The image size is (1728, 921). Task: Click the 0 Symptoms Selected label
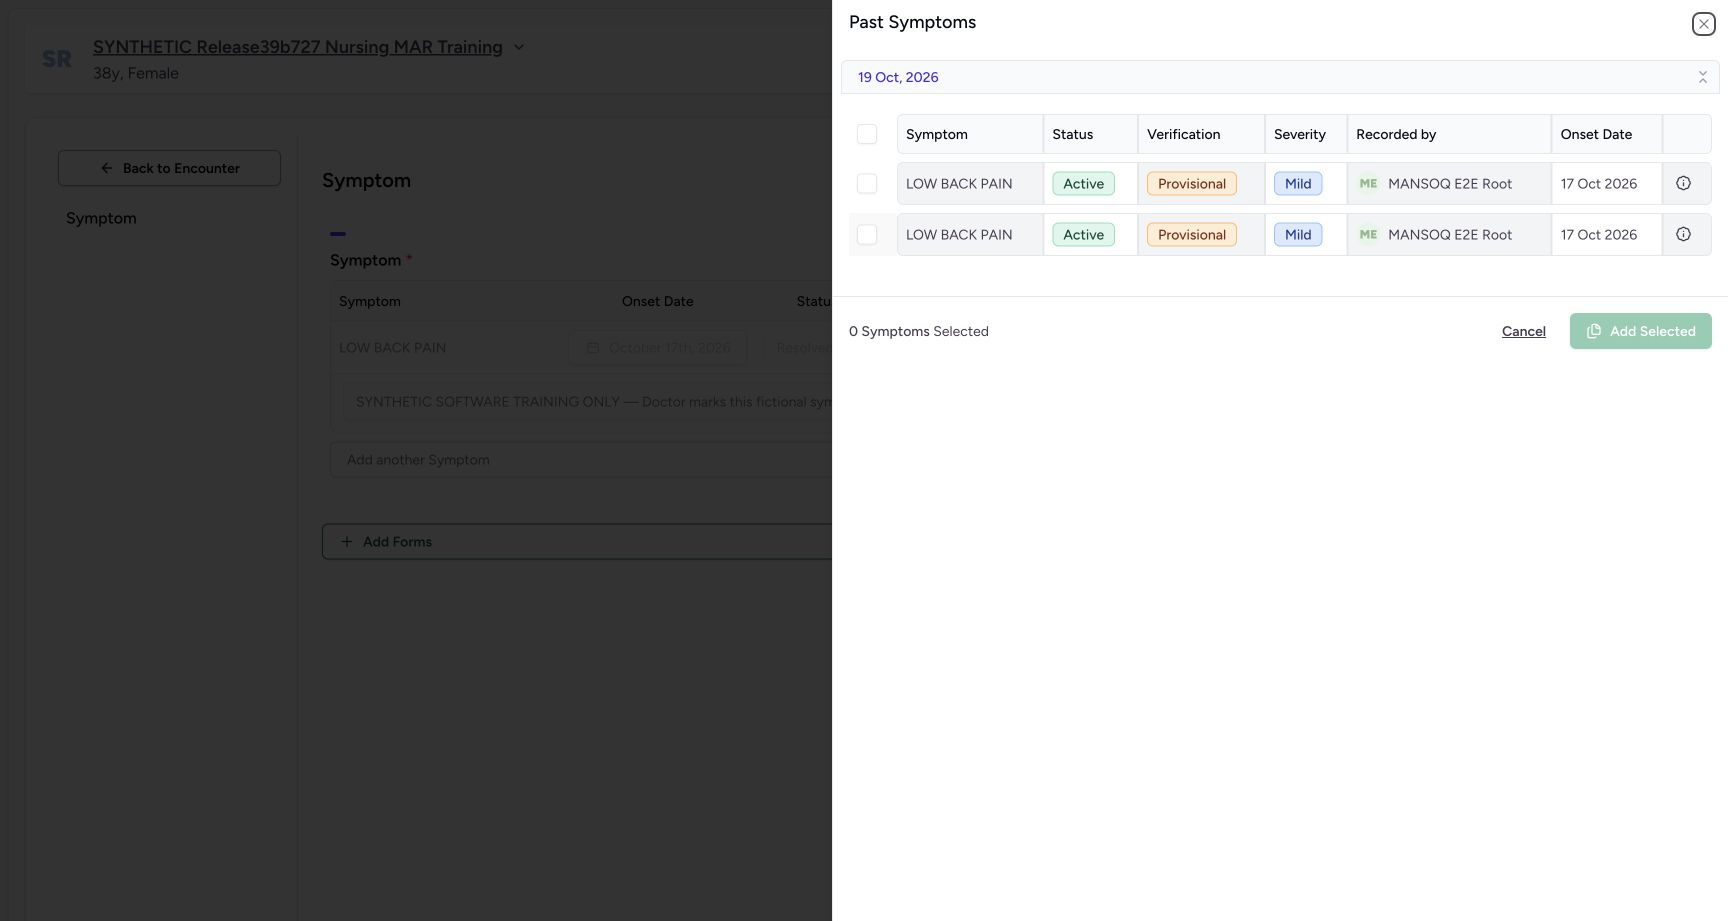(x=918, y=331)
